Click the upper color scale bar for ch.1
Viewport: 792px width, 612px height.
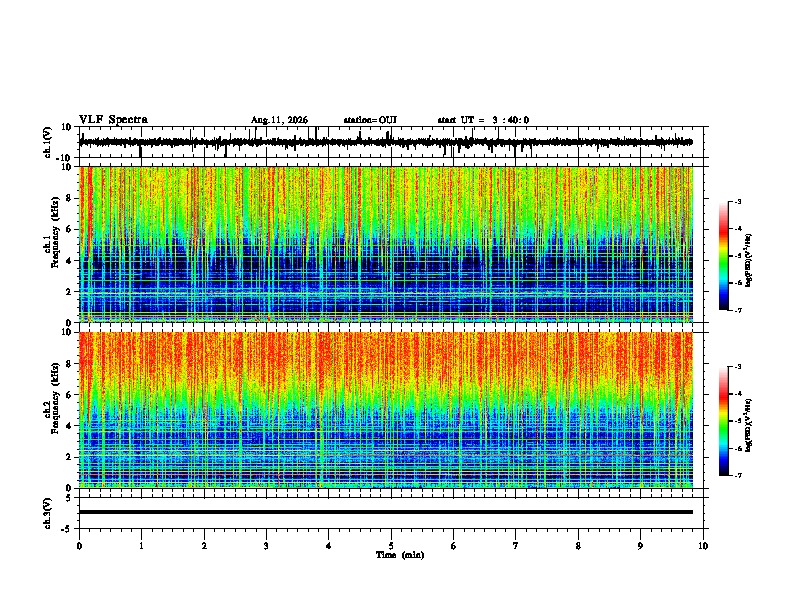[x=723, y=256]
